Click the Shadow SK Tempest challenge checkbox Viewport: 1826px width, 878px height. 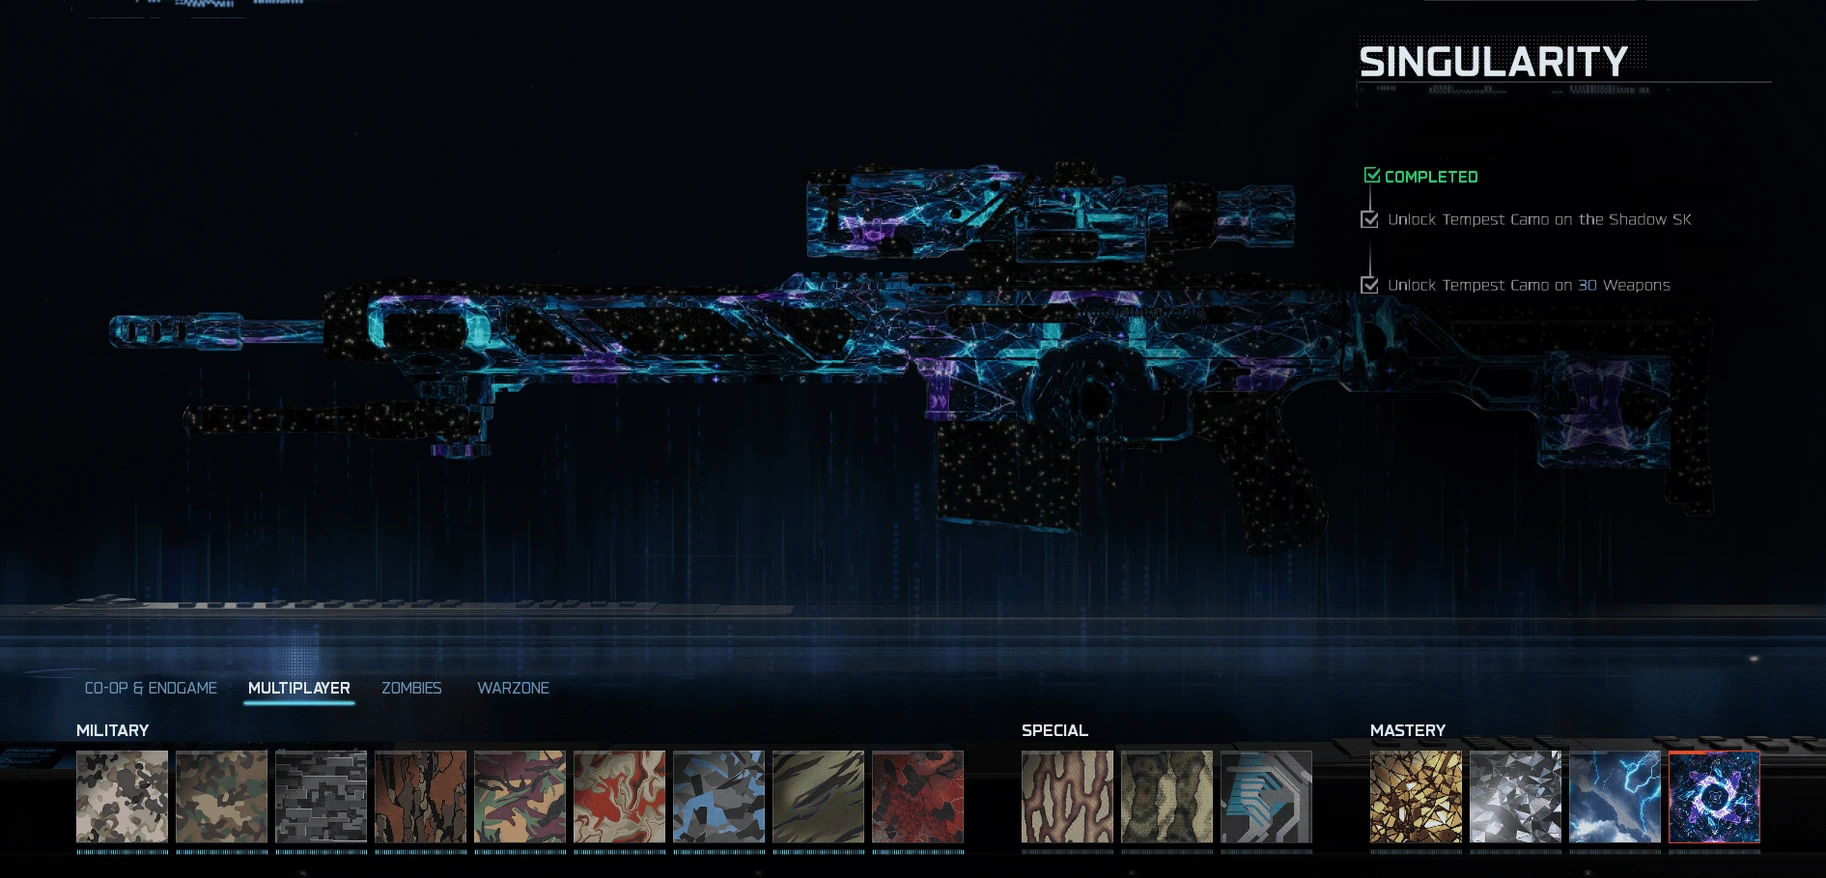[x=1370, y=220]
